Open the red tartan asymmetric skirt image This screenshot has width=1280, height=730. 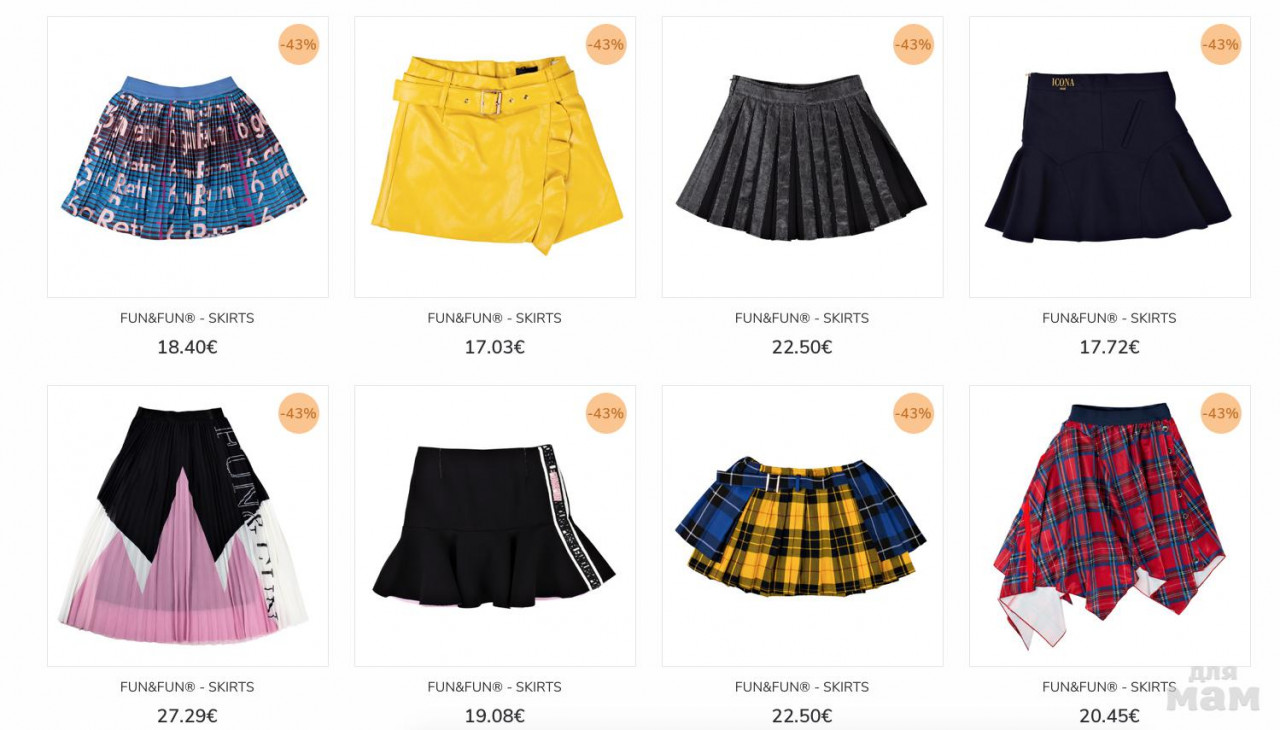(x=1110, y=526)
